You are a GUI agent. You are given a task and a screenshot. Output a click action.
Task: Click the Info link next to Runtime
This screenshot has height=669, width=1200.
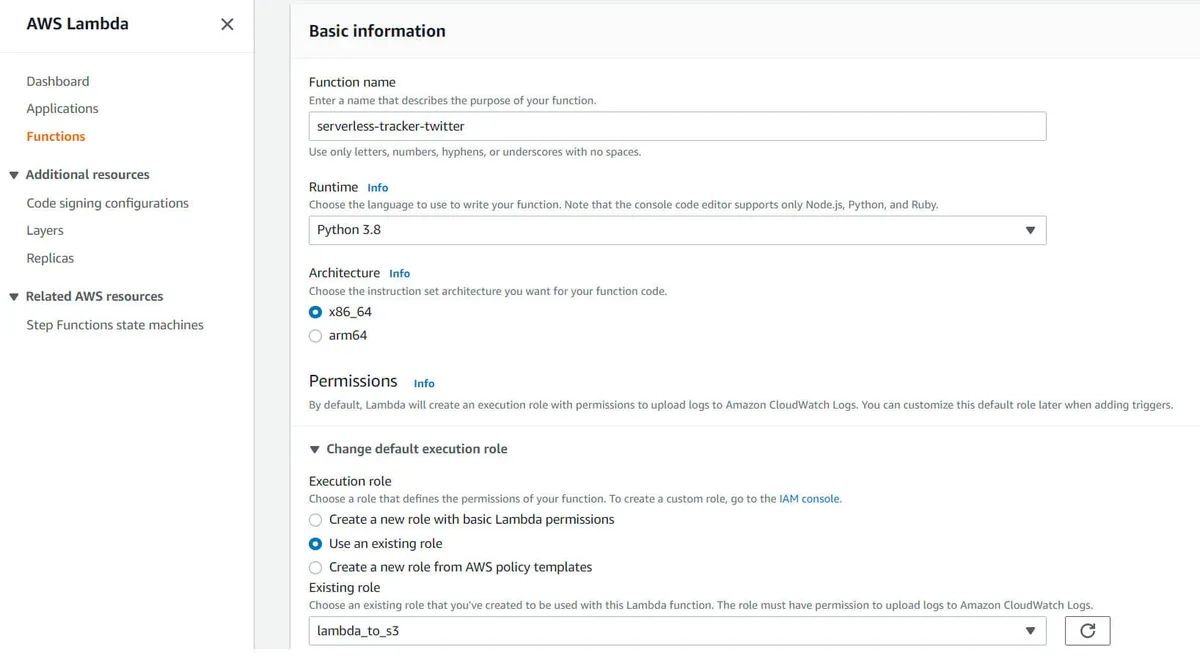(x=377, y=188)
